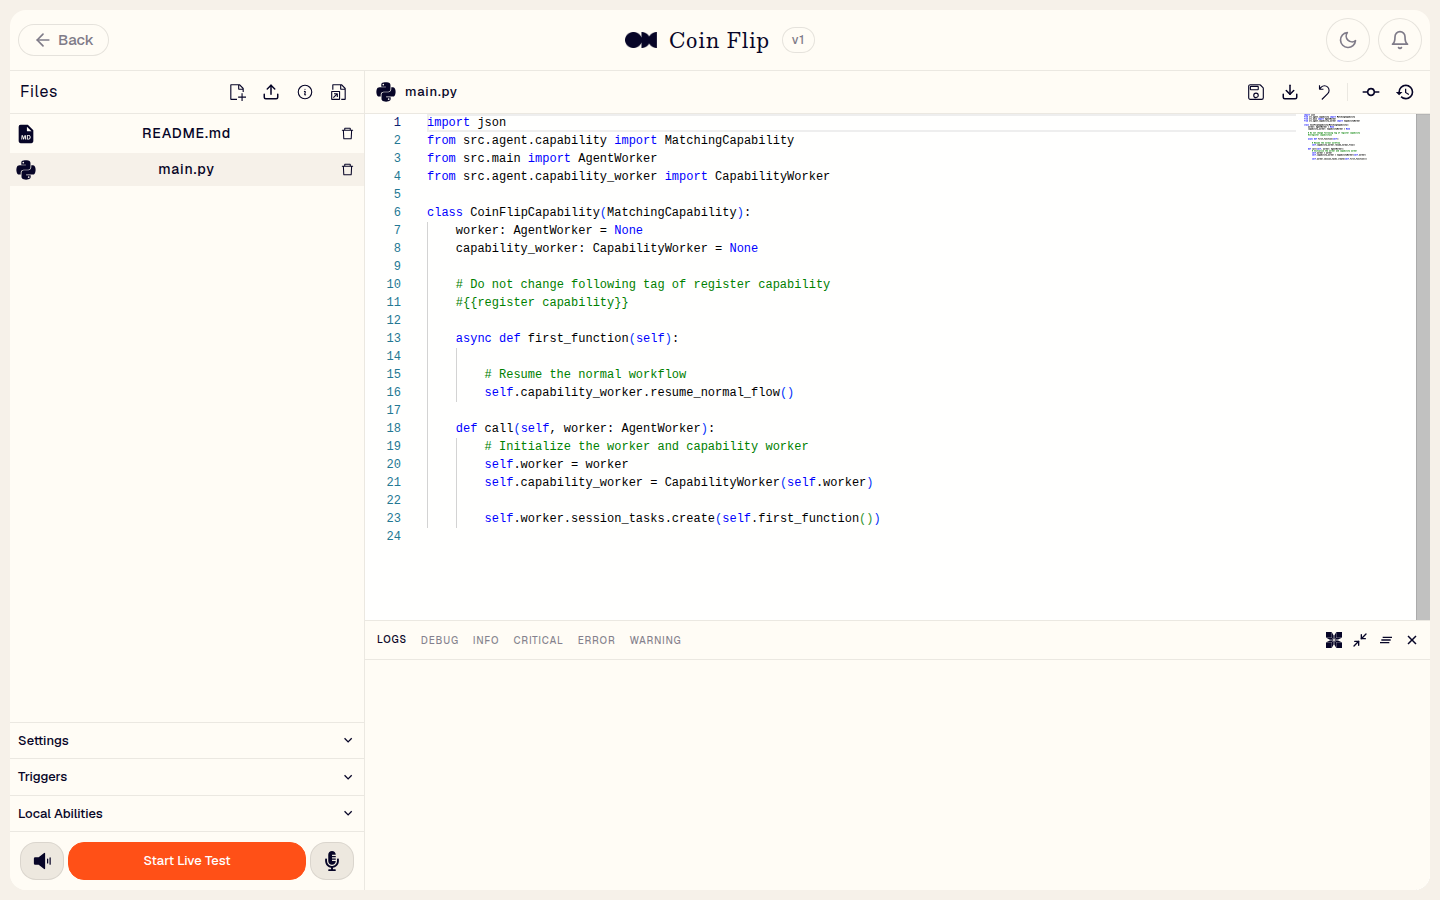The image size is (1440, 900).
Task: Open the Files info icon
Action: [305, 92]
